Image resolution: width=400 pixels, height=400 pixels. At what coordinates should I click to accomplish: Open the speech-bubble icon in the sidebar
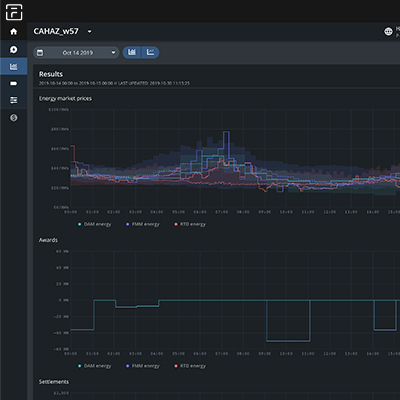pyautogui.click(x=14, y=50)
